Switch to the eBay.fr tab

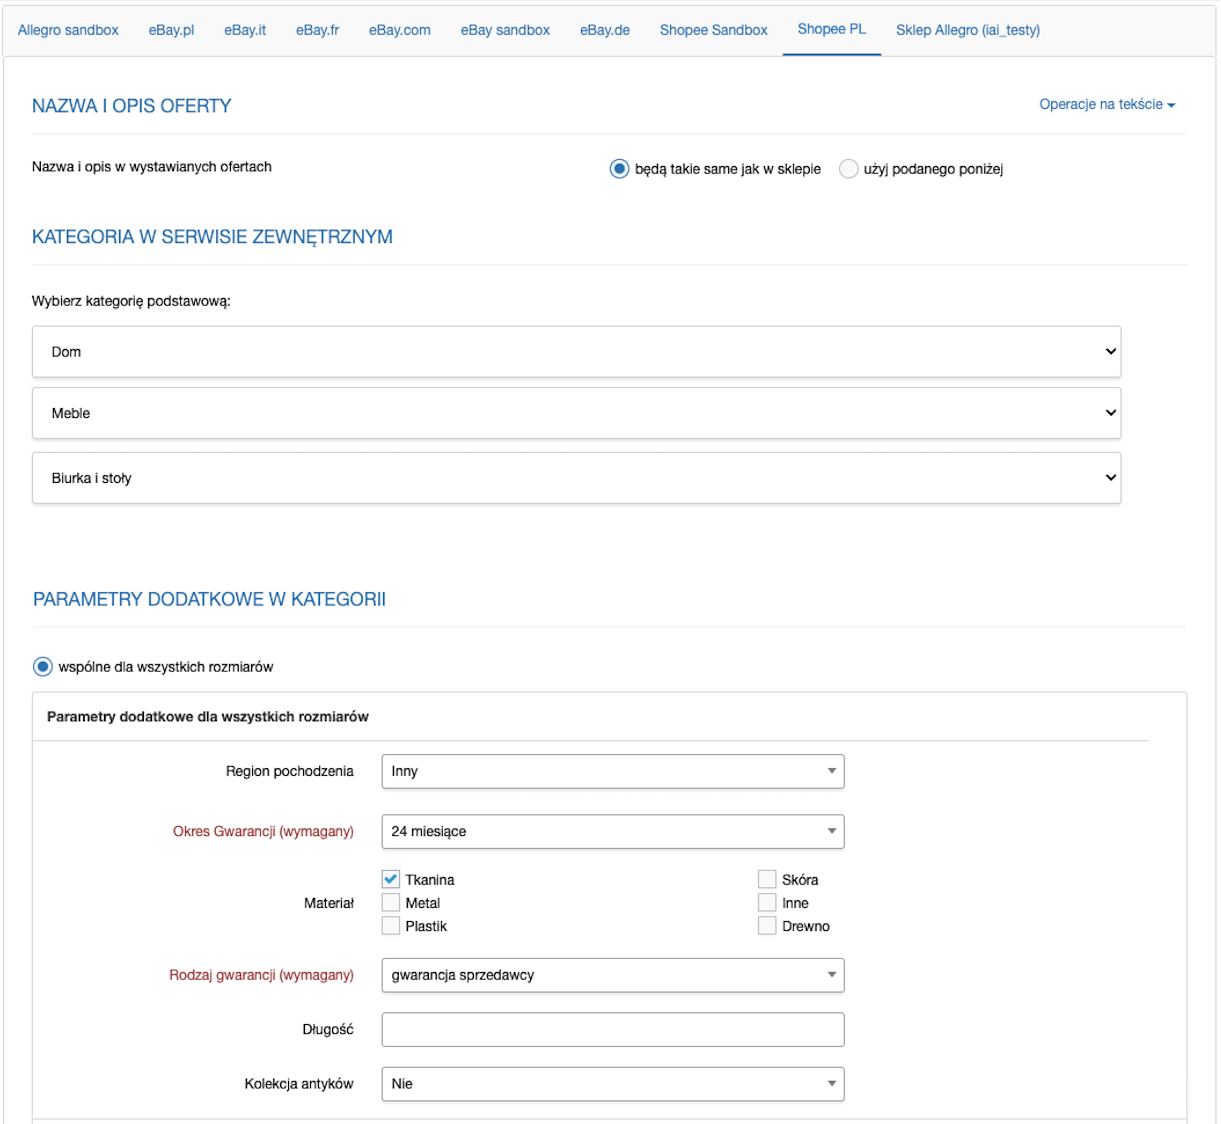(317, 30)
